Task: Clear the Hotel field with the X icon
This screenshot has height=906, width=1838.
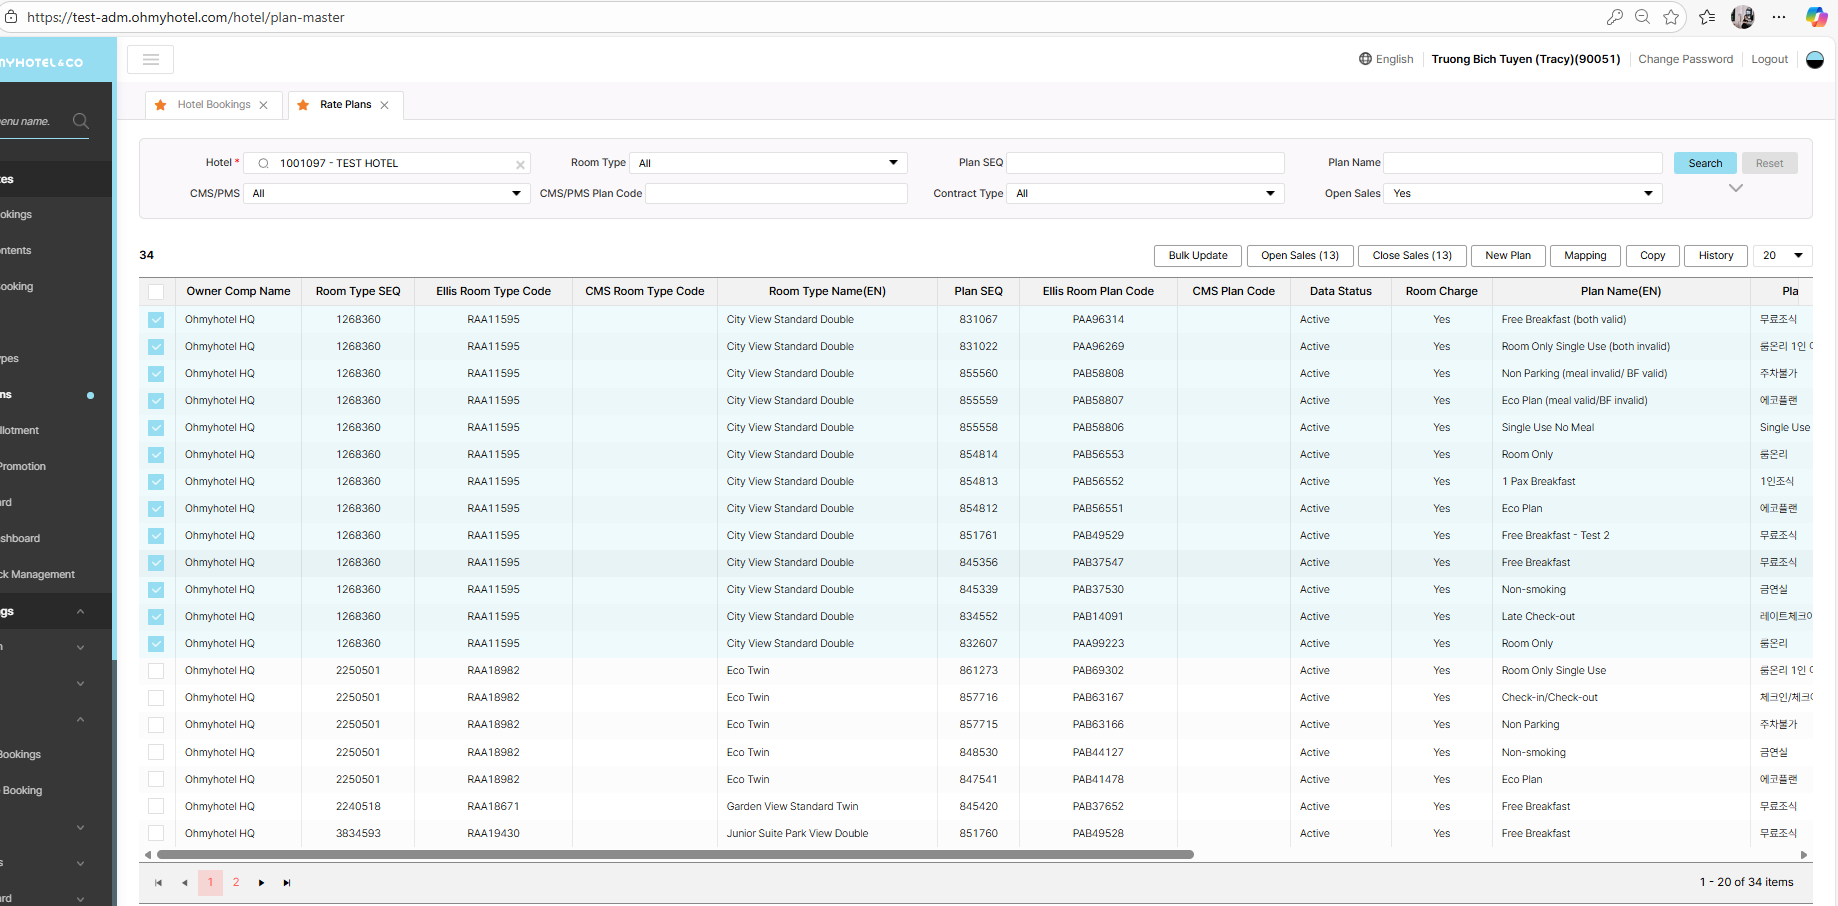Action: pos(520,165)
